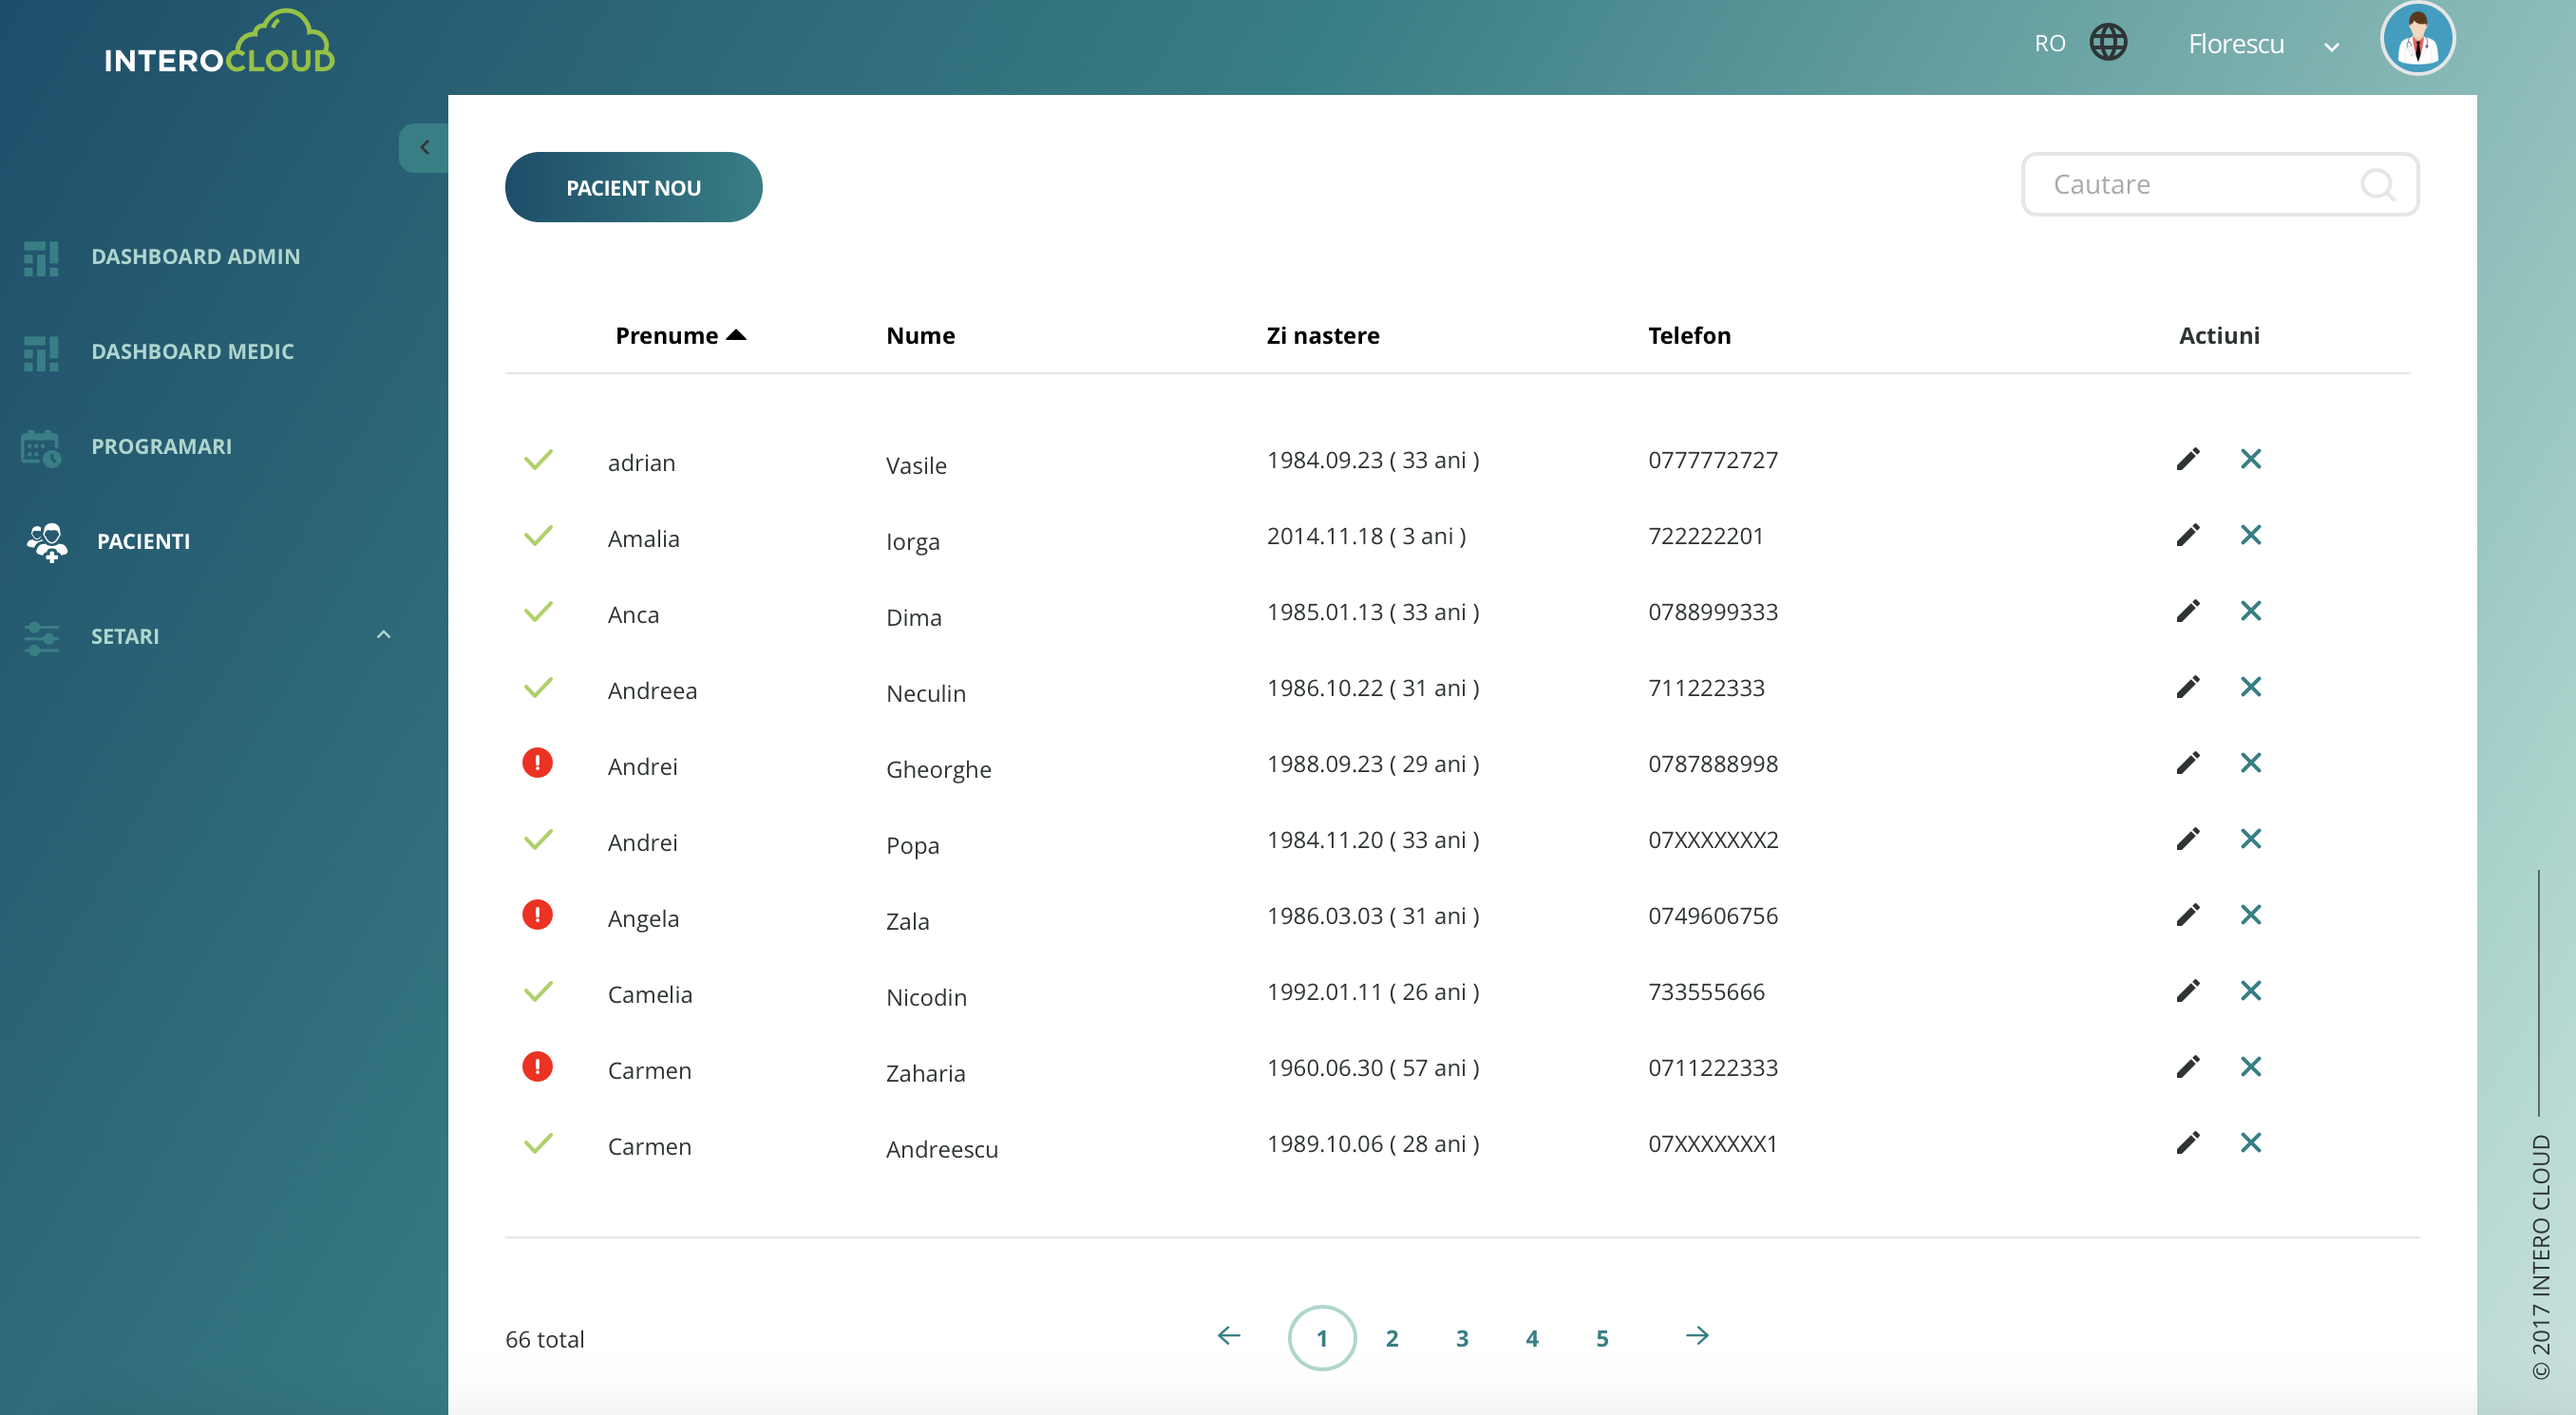Click the PACIENT NOU button
Viewport: 2576px width, 1415px height.
pos(633,187)
